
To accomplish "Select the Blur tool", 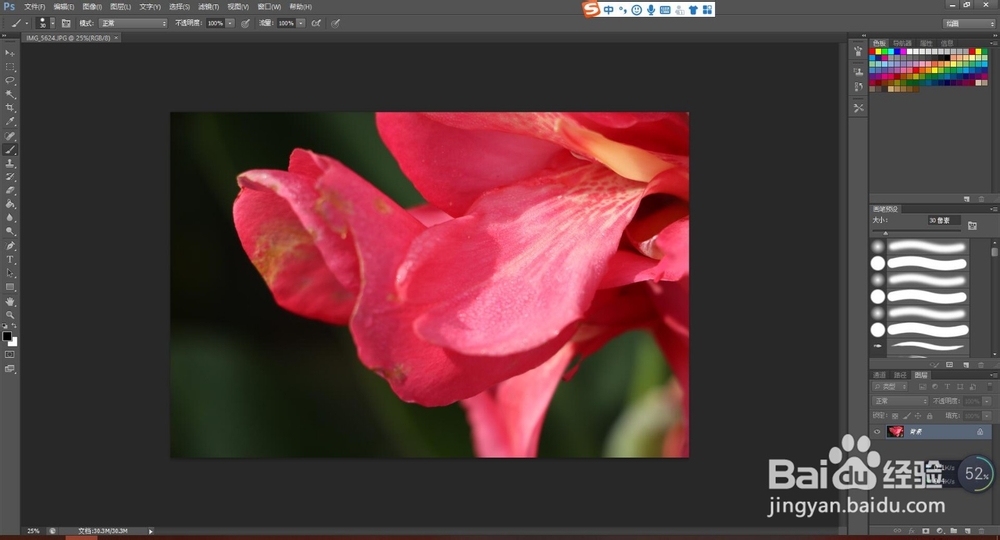I will (x=10, y=217).
